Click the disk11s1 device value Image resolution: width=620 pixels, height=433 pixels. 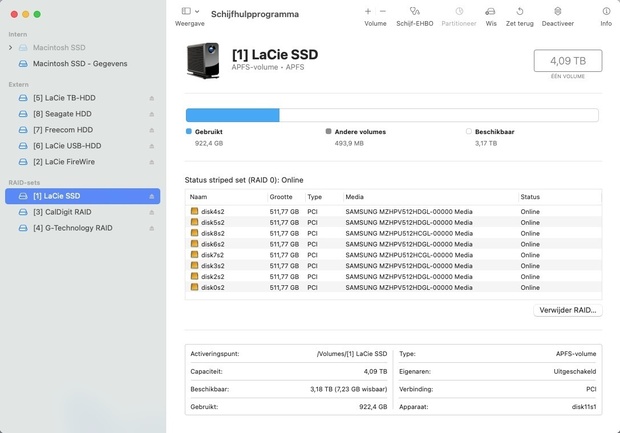(584, 407)
